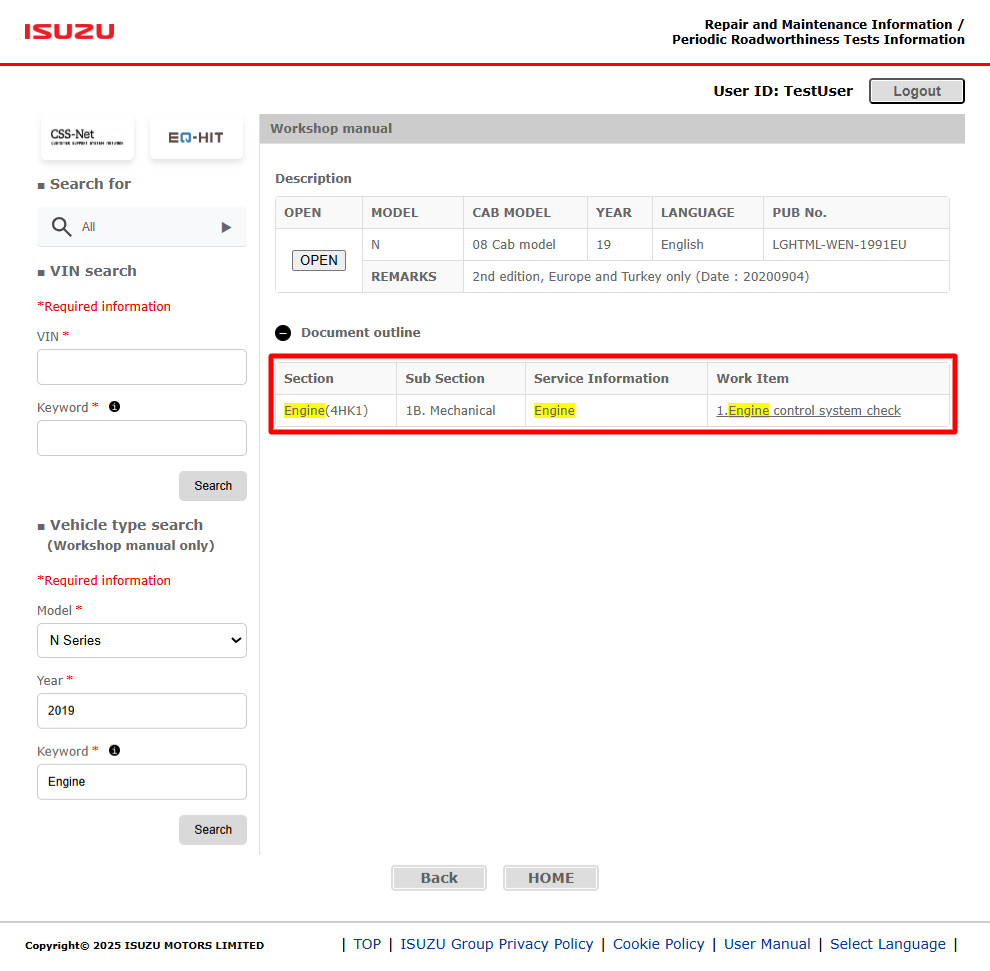Click the HOME button
The width and height of the screenshot is (990, 971).
550,877
